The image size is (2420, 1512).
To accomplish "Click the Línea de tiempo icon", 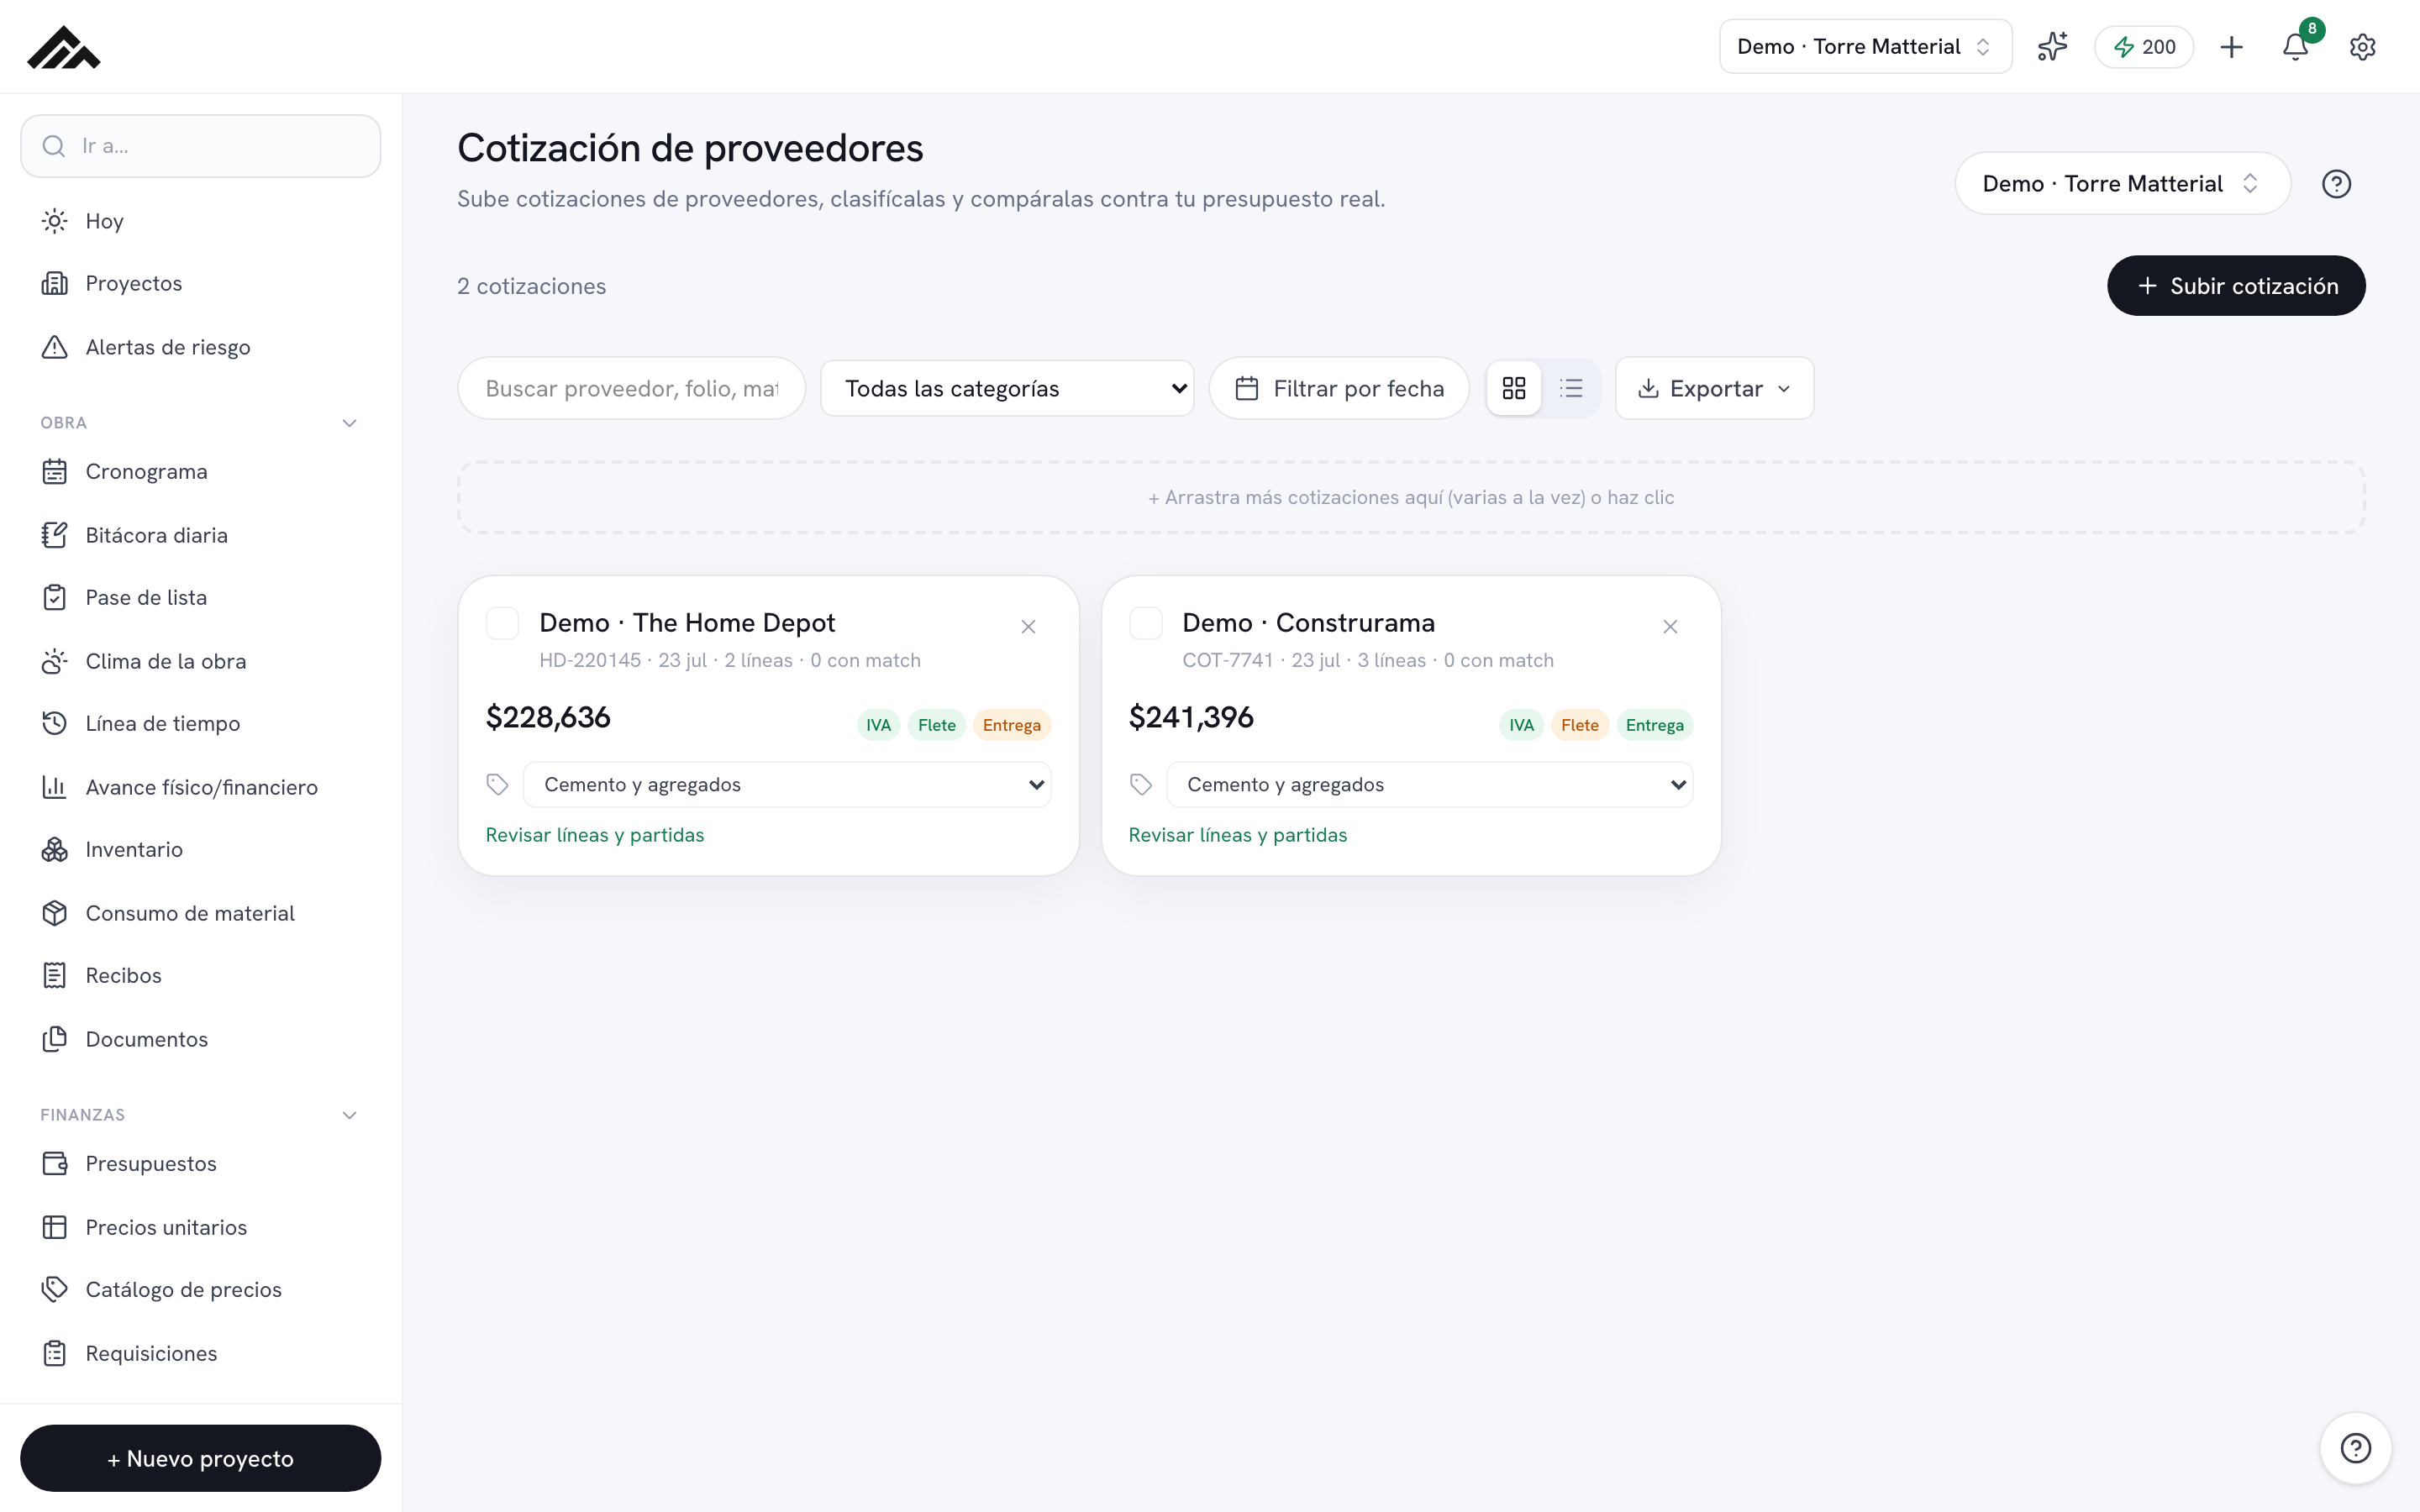I will pos(55,723).
